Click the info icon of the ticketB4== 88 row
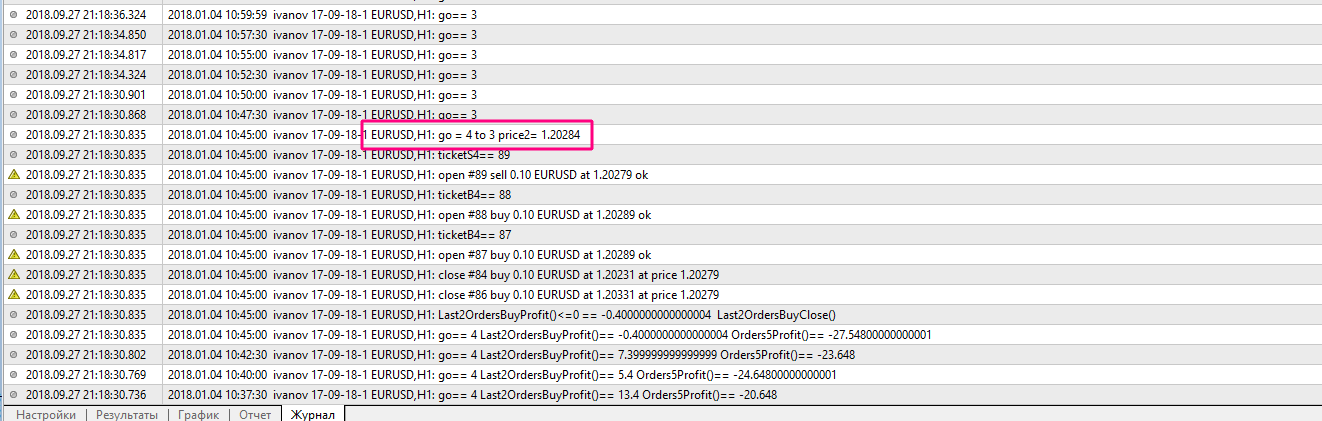This screenshot has width=1322, height=421. point(13,195)
